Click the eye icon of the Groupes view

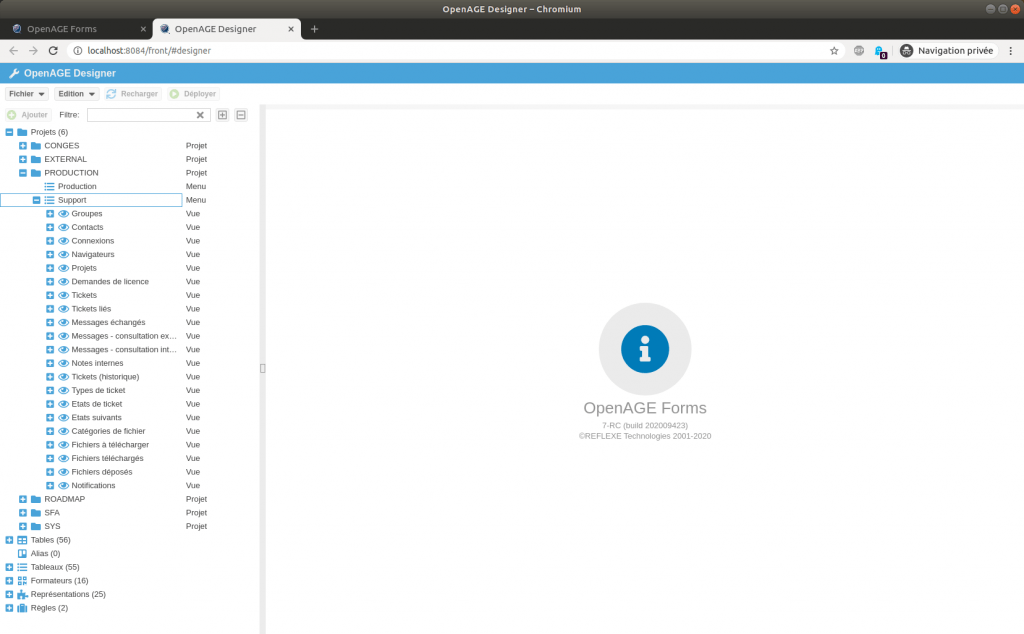coord(63,214)
